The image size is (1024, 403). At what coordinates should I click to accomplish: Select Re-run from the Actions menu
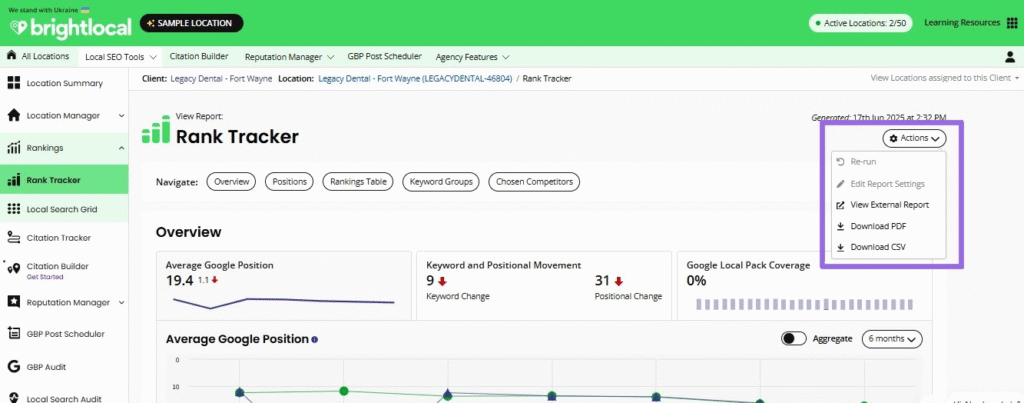(x=888, y=161)
